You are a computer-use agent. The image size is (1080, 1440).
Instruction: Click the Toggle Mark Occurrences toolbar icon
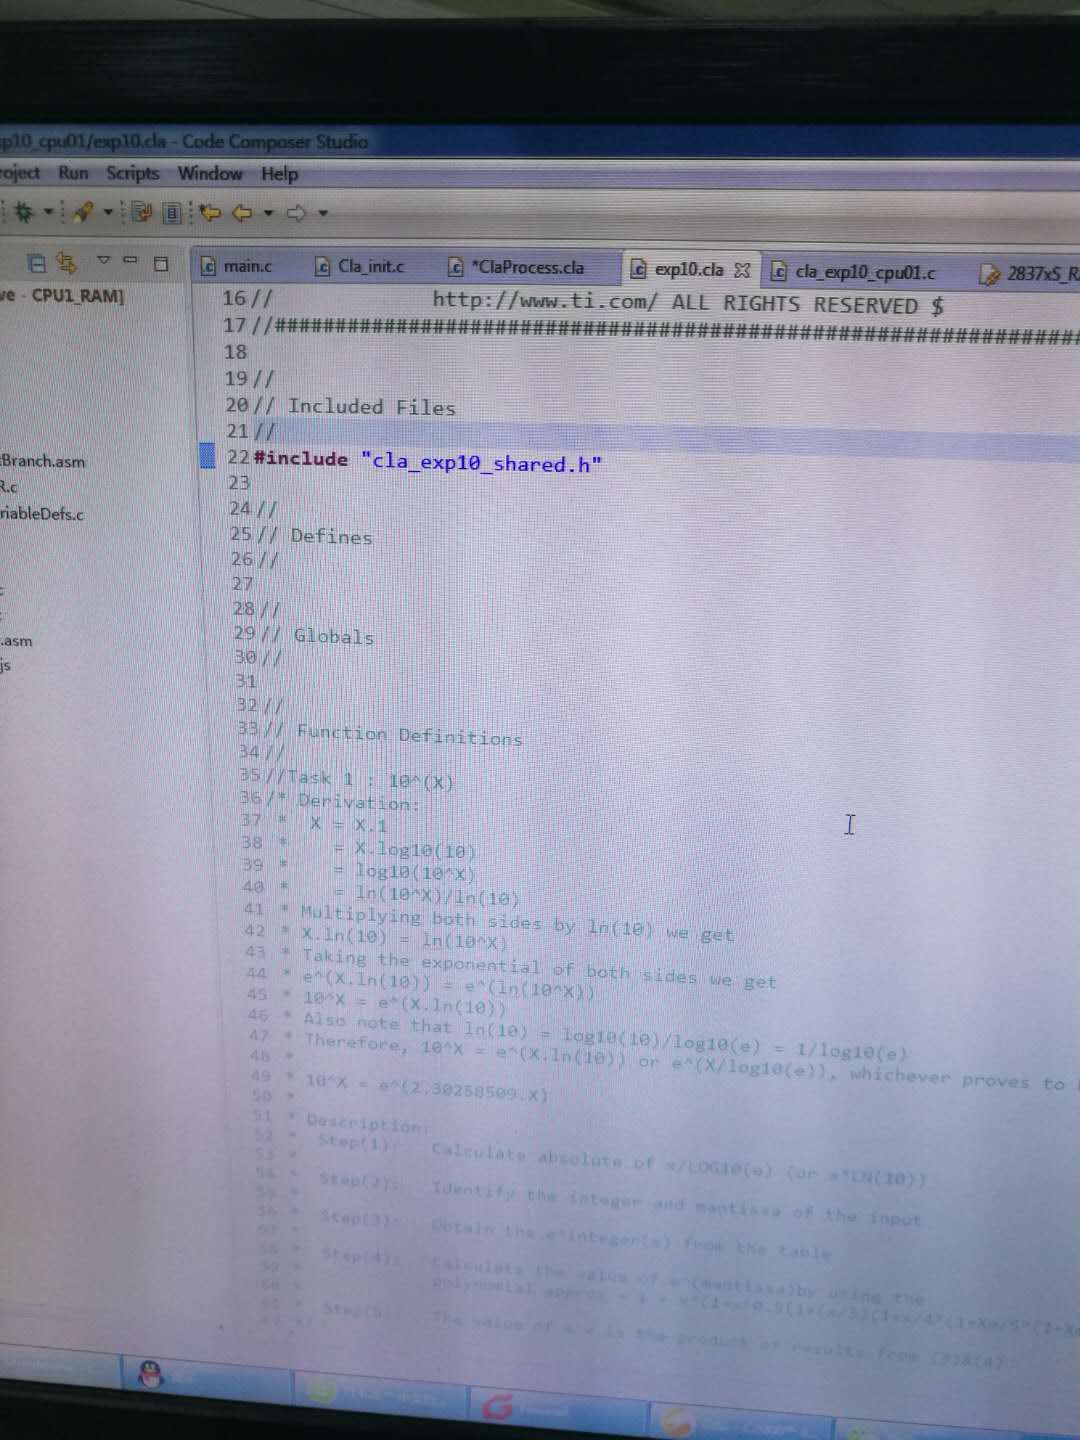click(141, 211)
